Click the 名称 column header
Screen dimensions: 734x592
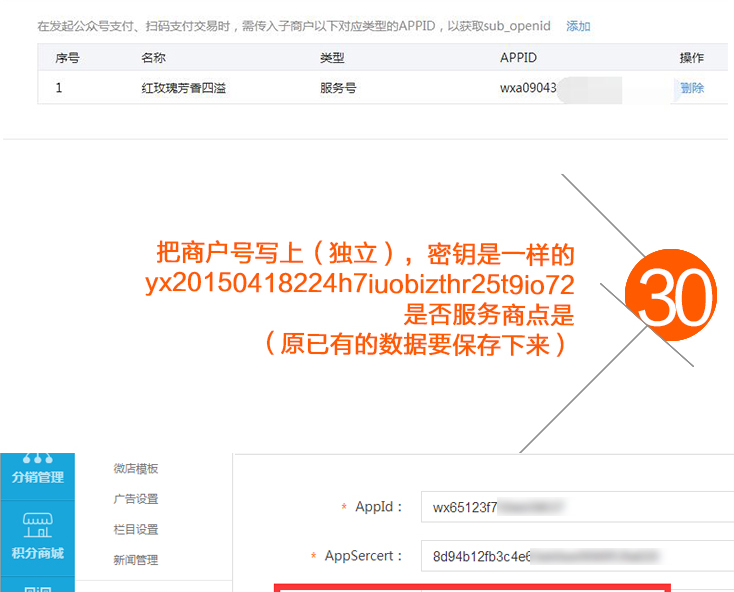[153, 58]
